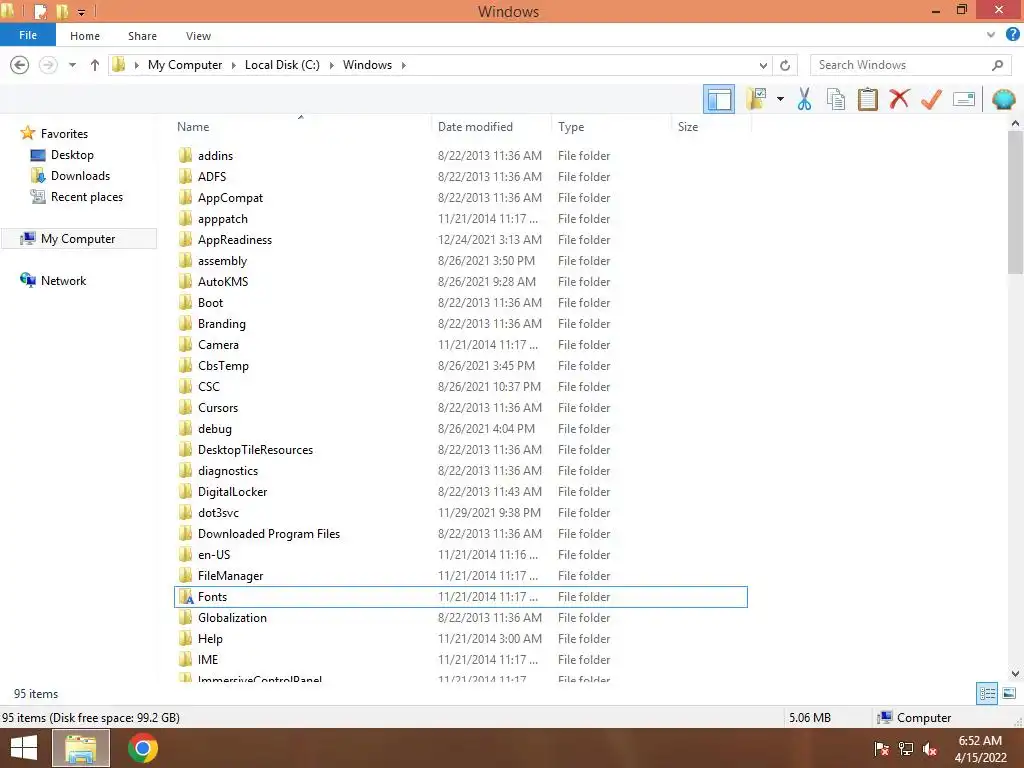The width and height of the screenshot is (1024, 768).
Task: Expand the chevron after My Computer in breadcrumb
Action: click(233, 65)
